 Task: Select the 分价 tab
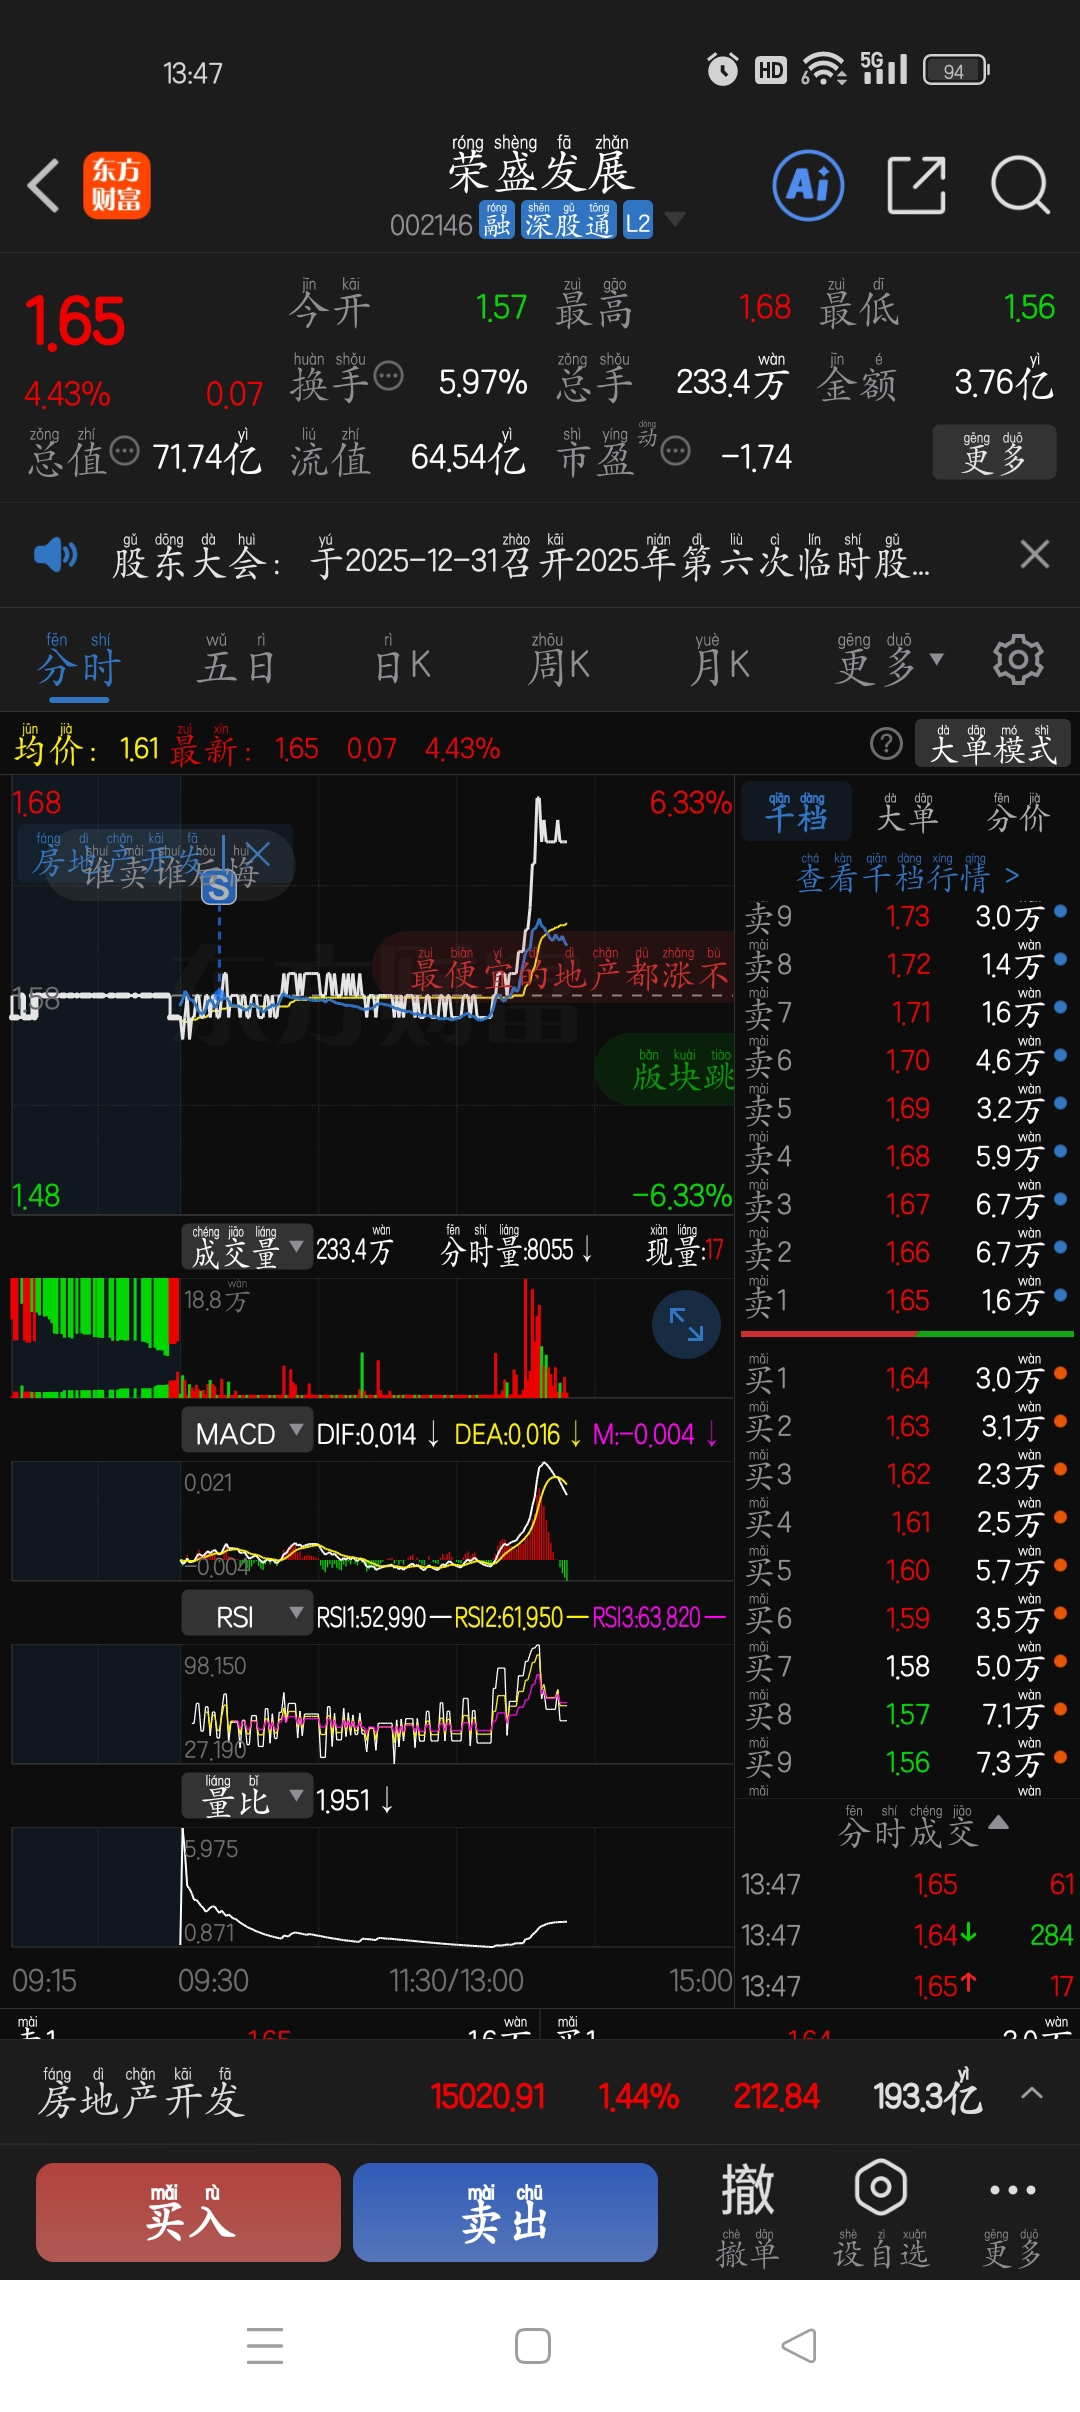tap(1018, 811)
